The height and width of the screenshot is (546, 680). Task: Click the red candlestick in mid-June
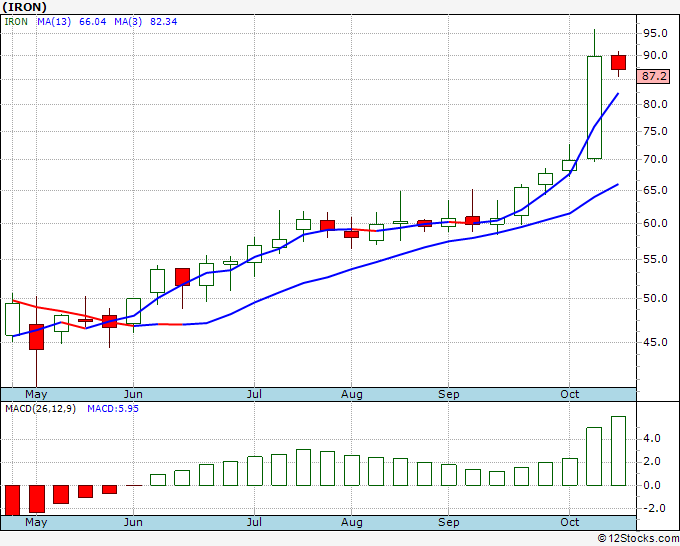[182, 277]
